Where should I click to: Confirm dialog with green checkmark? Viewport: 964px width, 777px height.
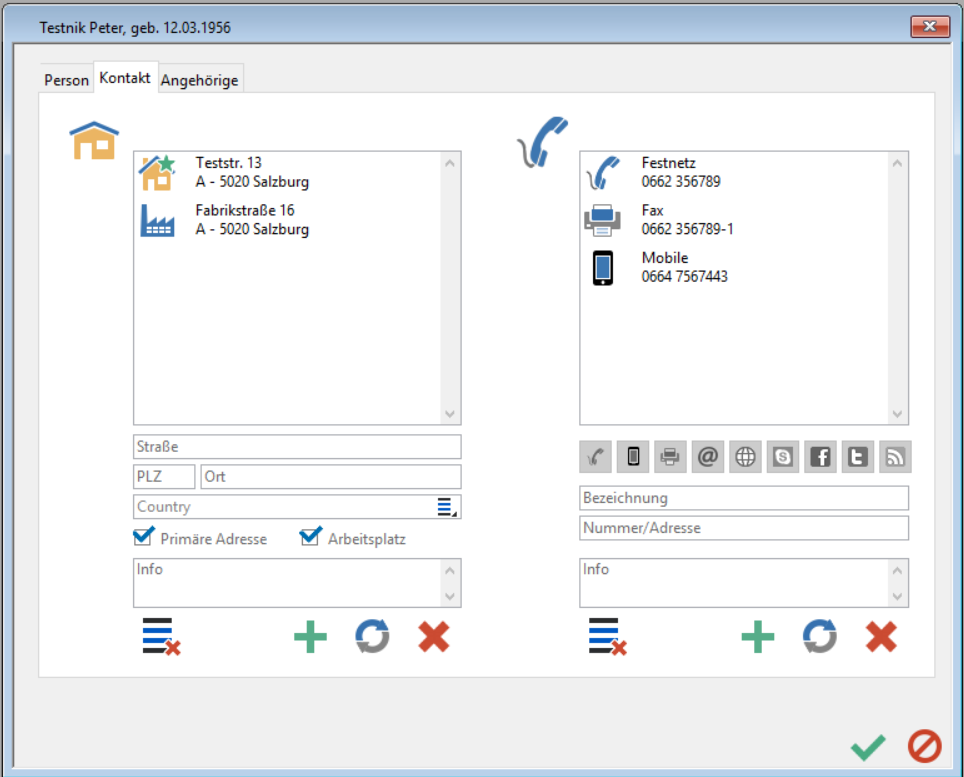(x=868, y=746)
